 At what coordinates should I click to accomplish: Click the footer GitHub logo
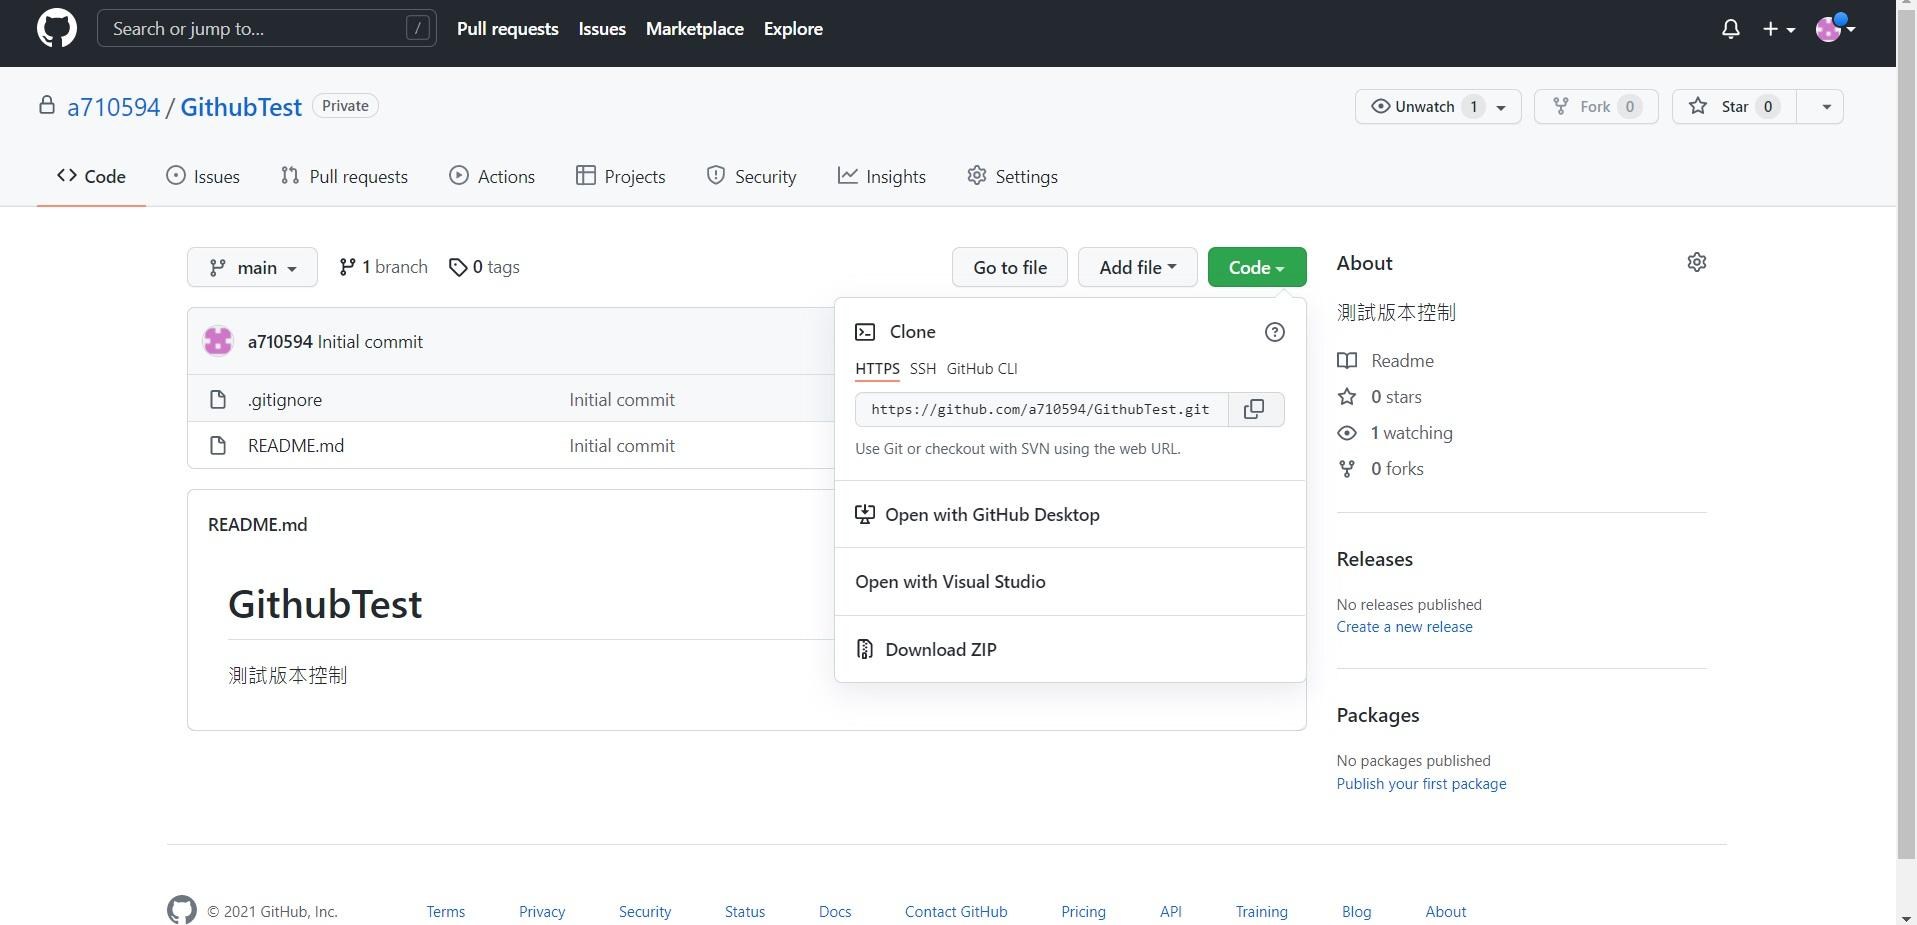[x=182, y=910]
